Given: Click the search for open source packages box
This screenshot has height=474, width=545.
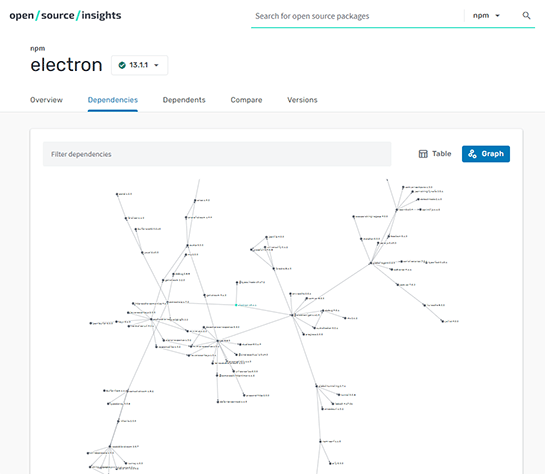Looking at the screenshot, I should [357, 16].
